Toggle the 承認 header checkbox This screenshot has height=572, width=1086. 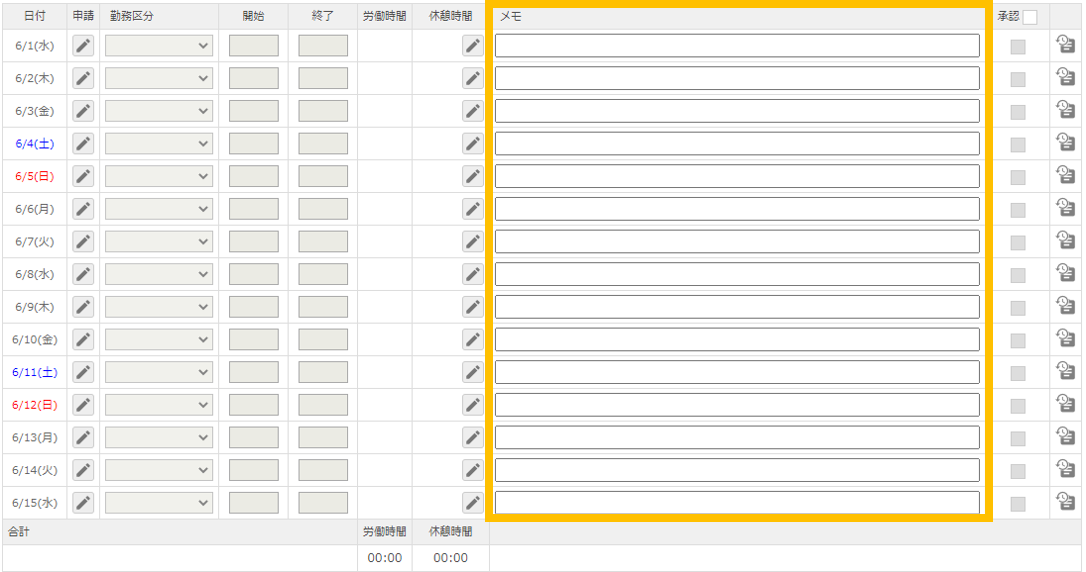pos(1030,17)
